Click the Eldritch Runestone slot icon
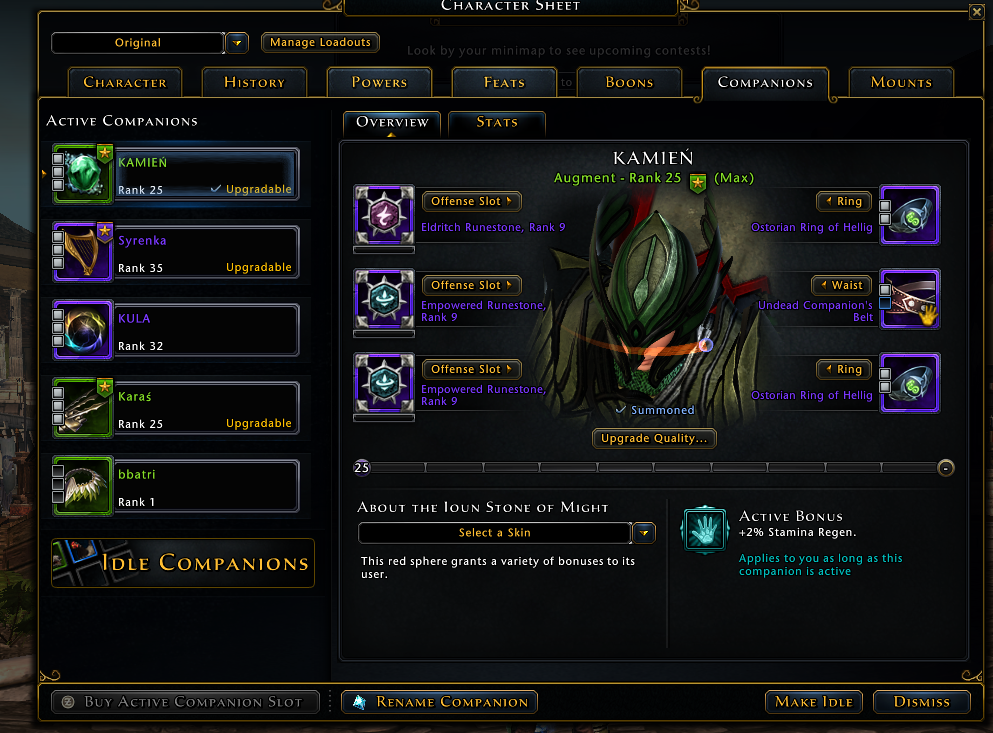993x733 pixels. [x=384, y=215]
